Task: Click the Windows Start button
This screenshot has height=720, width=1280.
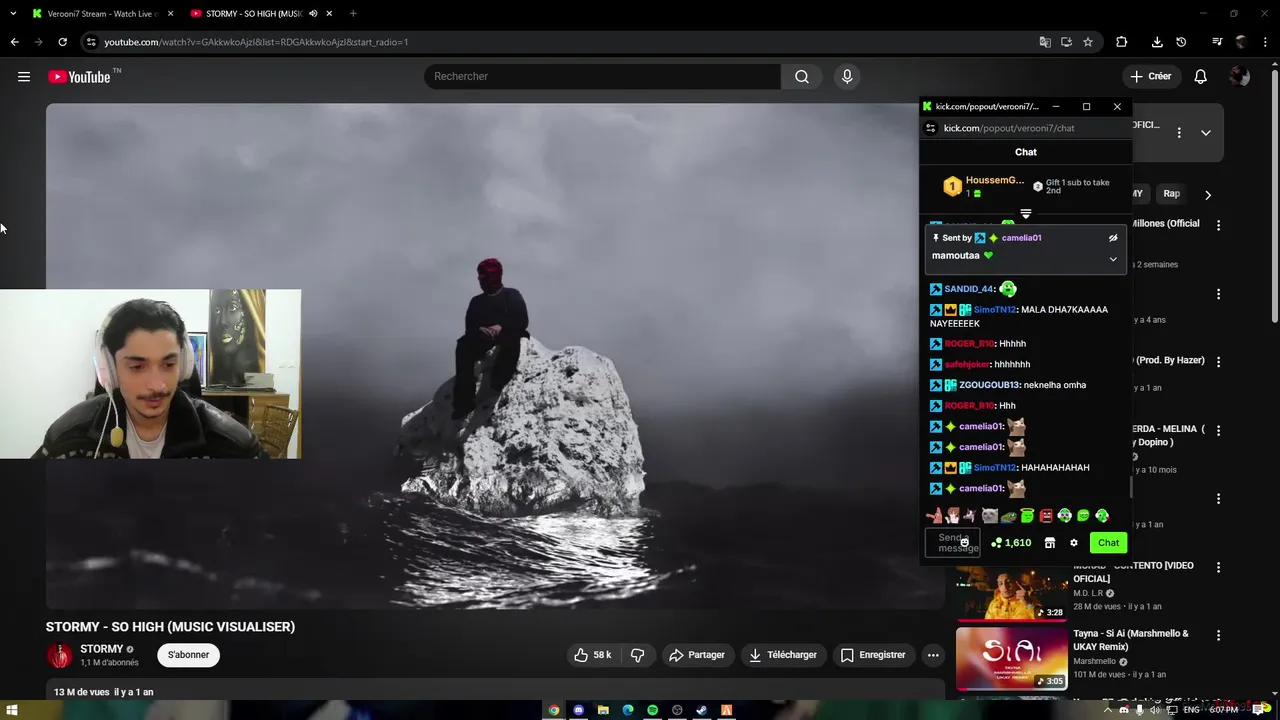Action: 12,710
